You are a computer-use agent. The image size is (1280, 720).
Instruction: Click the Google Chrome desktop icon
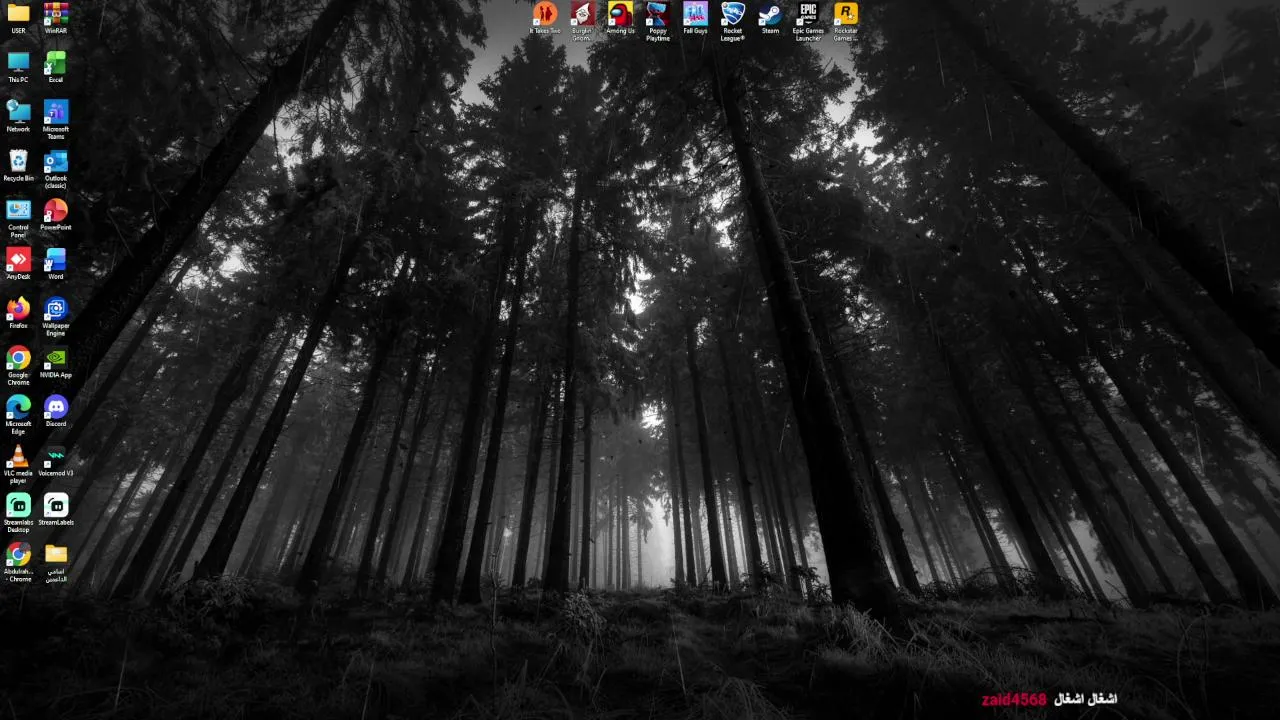point(18,365)
